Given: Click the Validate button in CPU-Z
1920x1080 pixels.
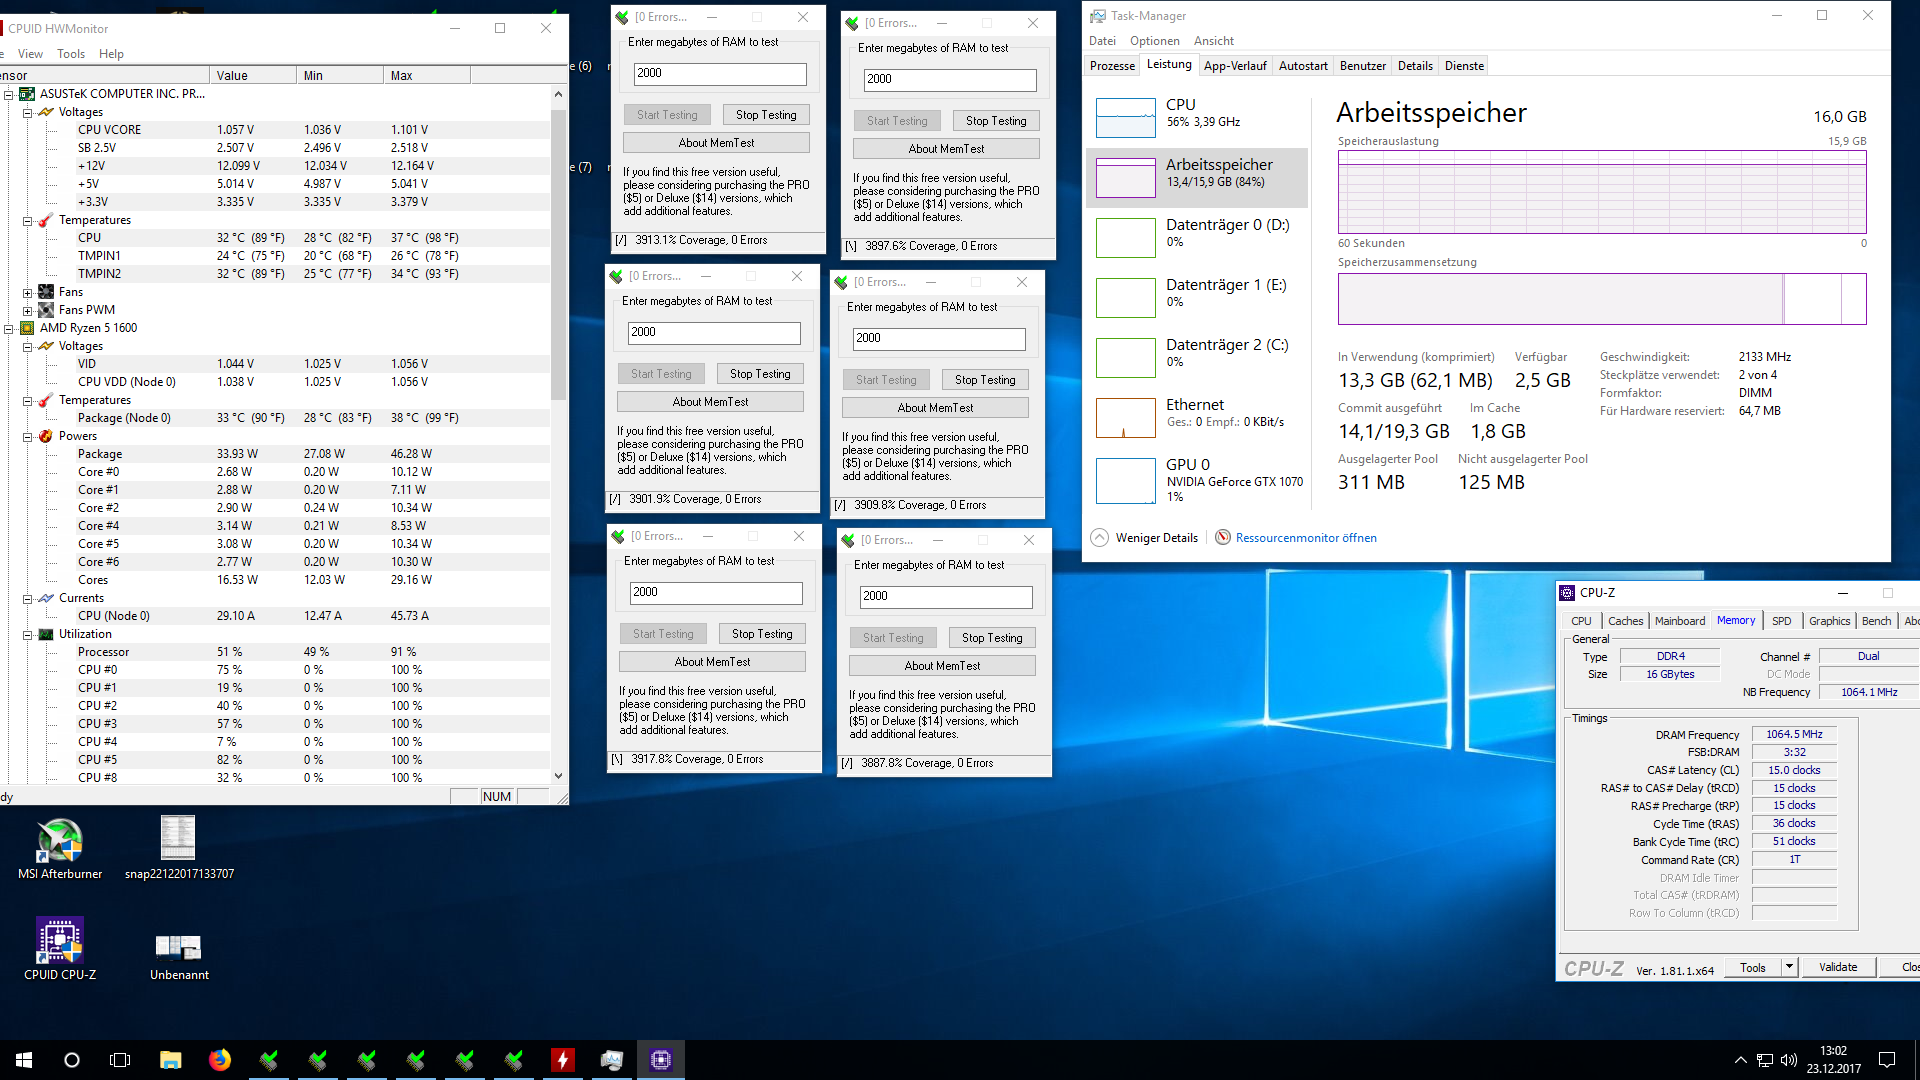Looking at the screenshot, I should pos(1837,967).
